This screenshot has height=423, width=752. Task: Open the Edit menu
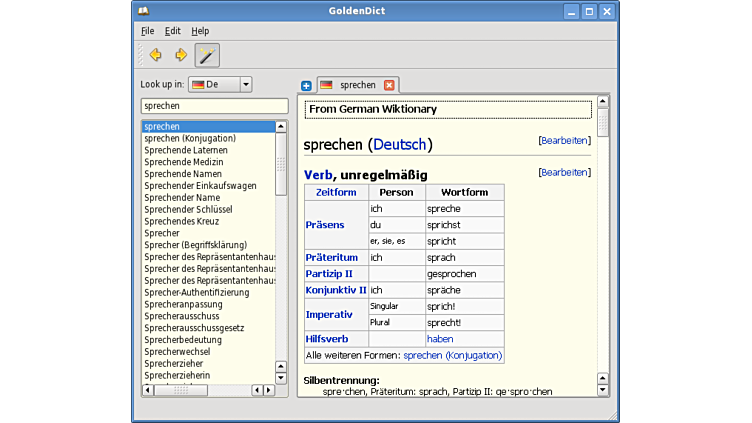[173, 31]
